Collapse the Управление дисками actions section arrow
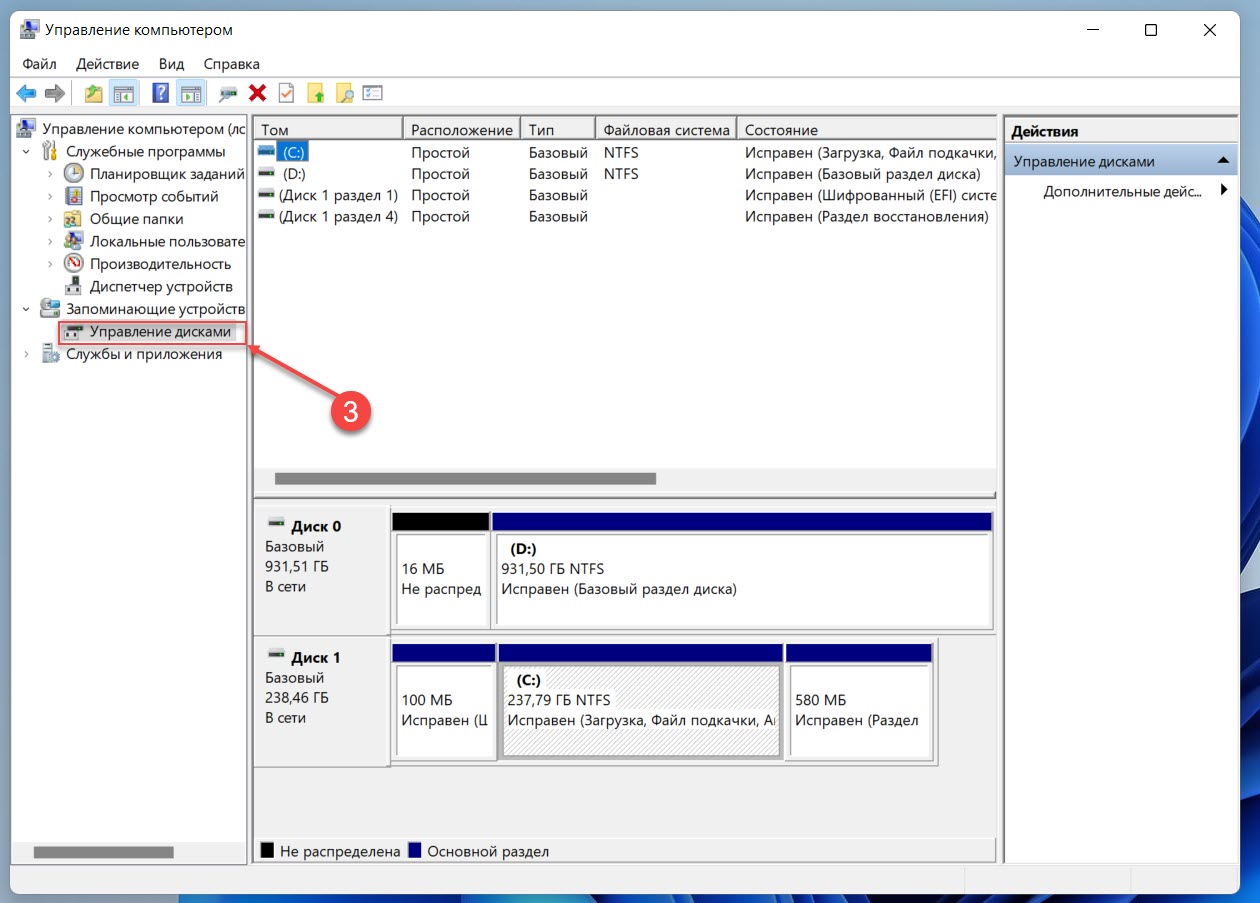 coord(1222,161)
